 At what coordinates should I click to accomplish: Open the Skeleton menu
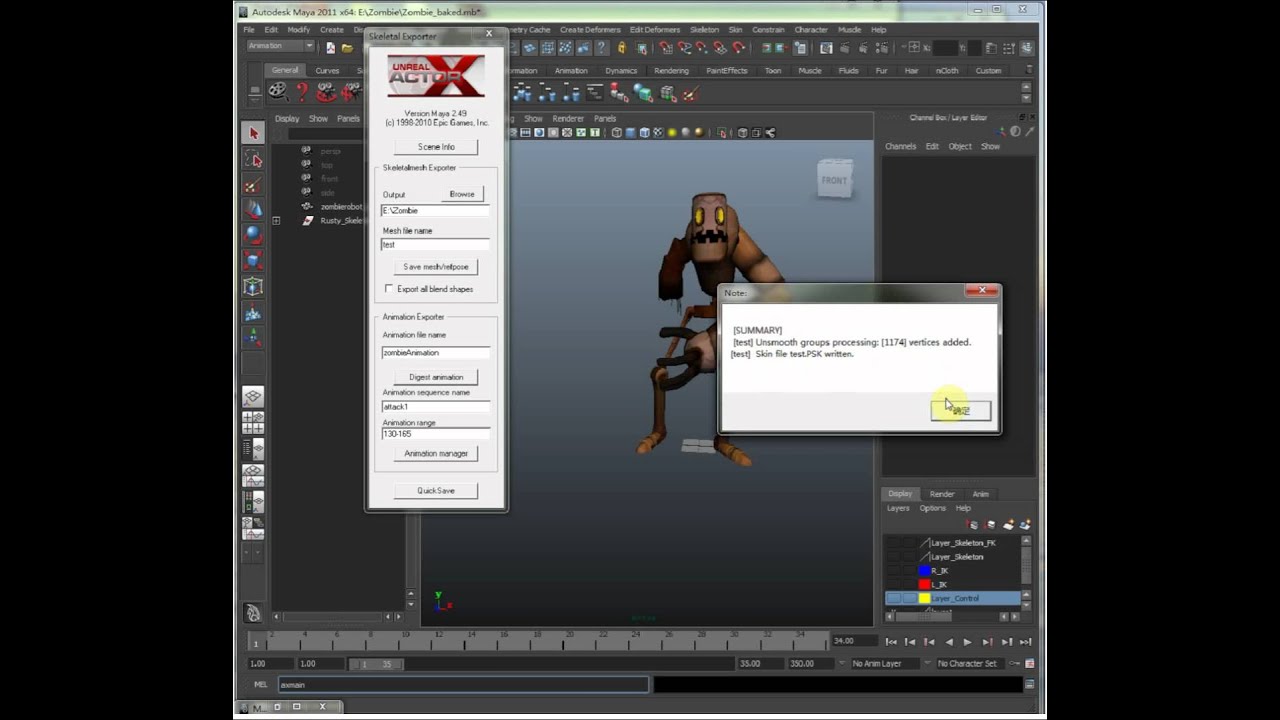704,30
